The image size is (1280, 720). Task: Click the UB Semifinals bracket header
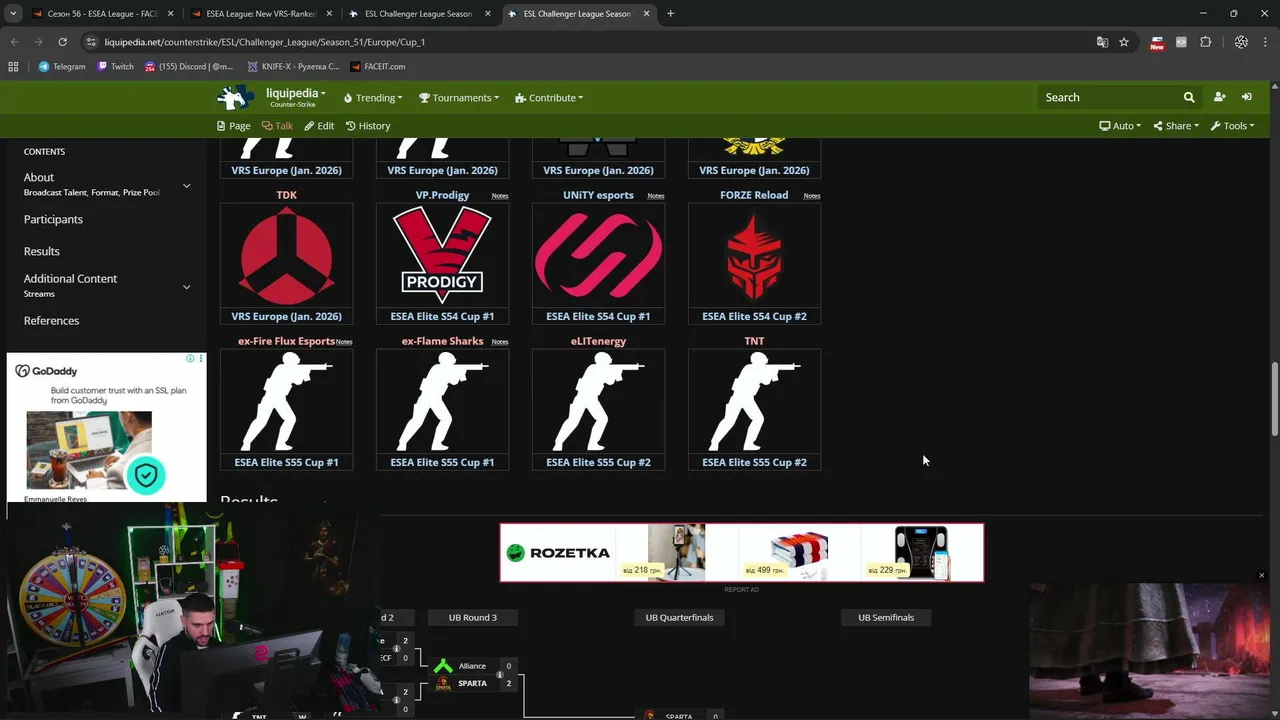886,617
